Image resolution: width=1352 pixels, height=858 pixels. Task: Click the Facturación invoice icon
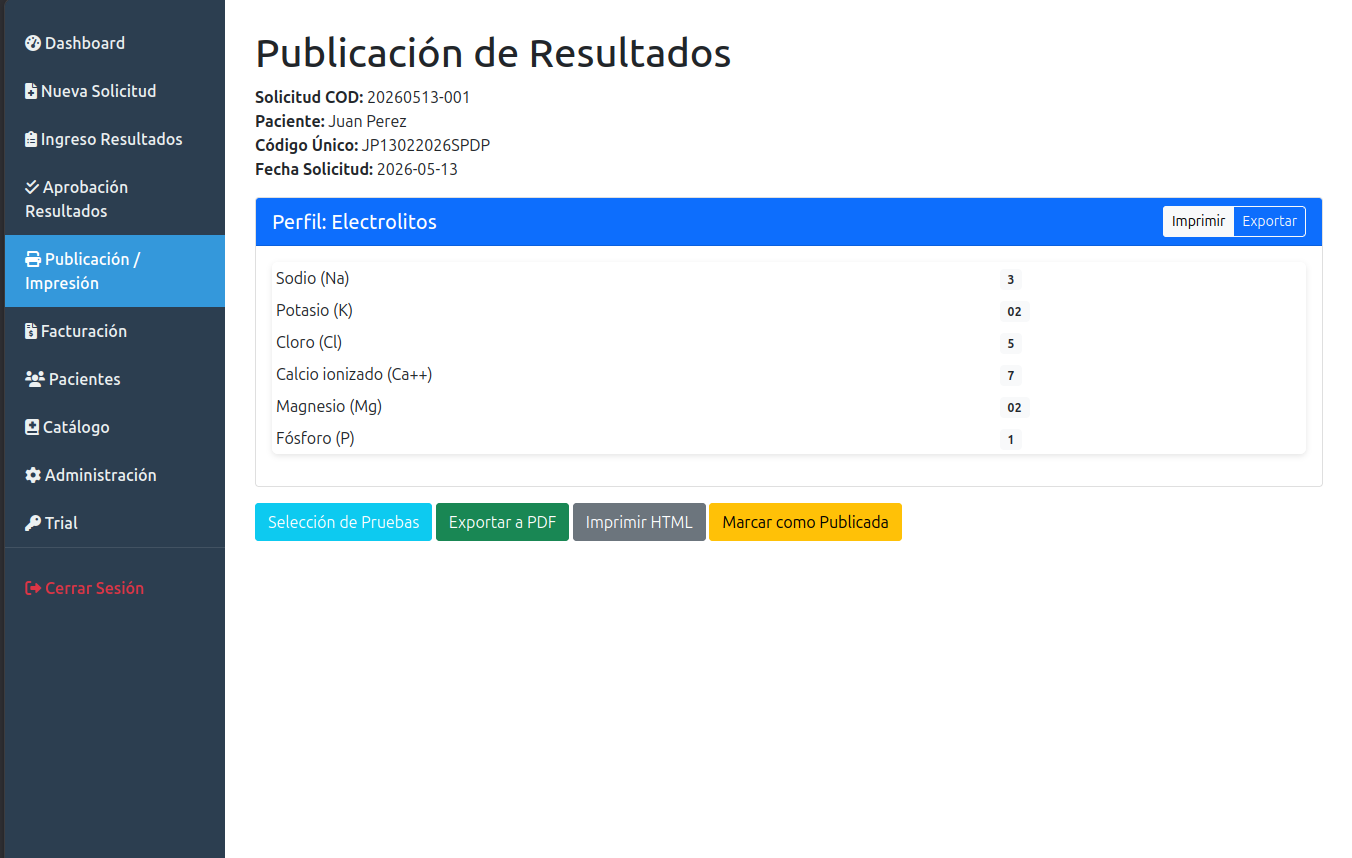pos(31,331)
